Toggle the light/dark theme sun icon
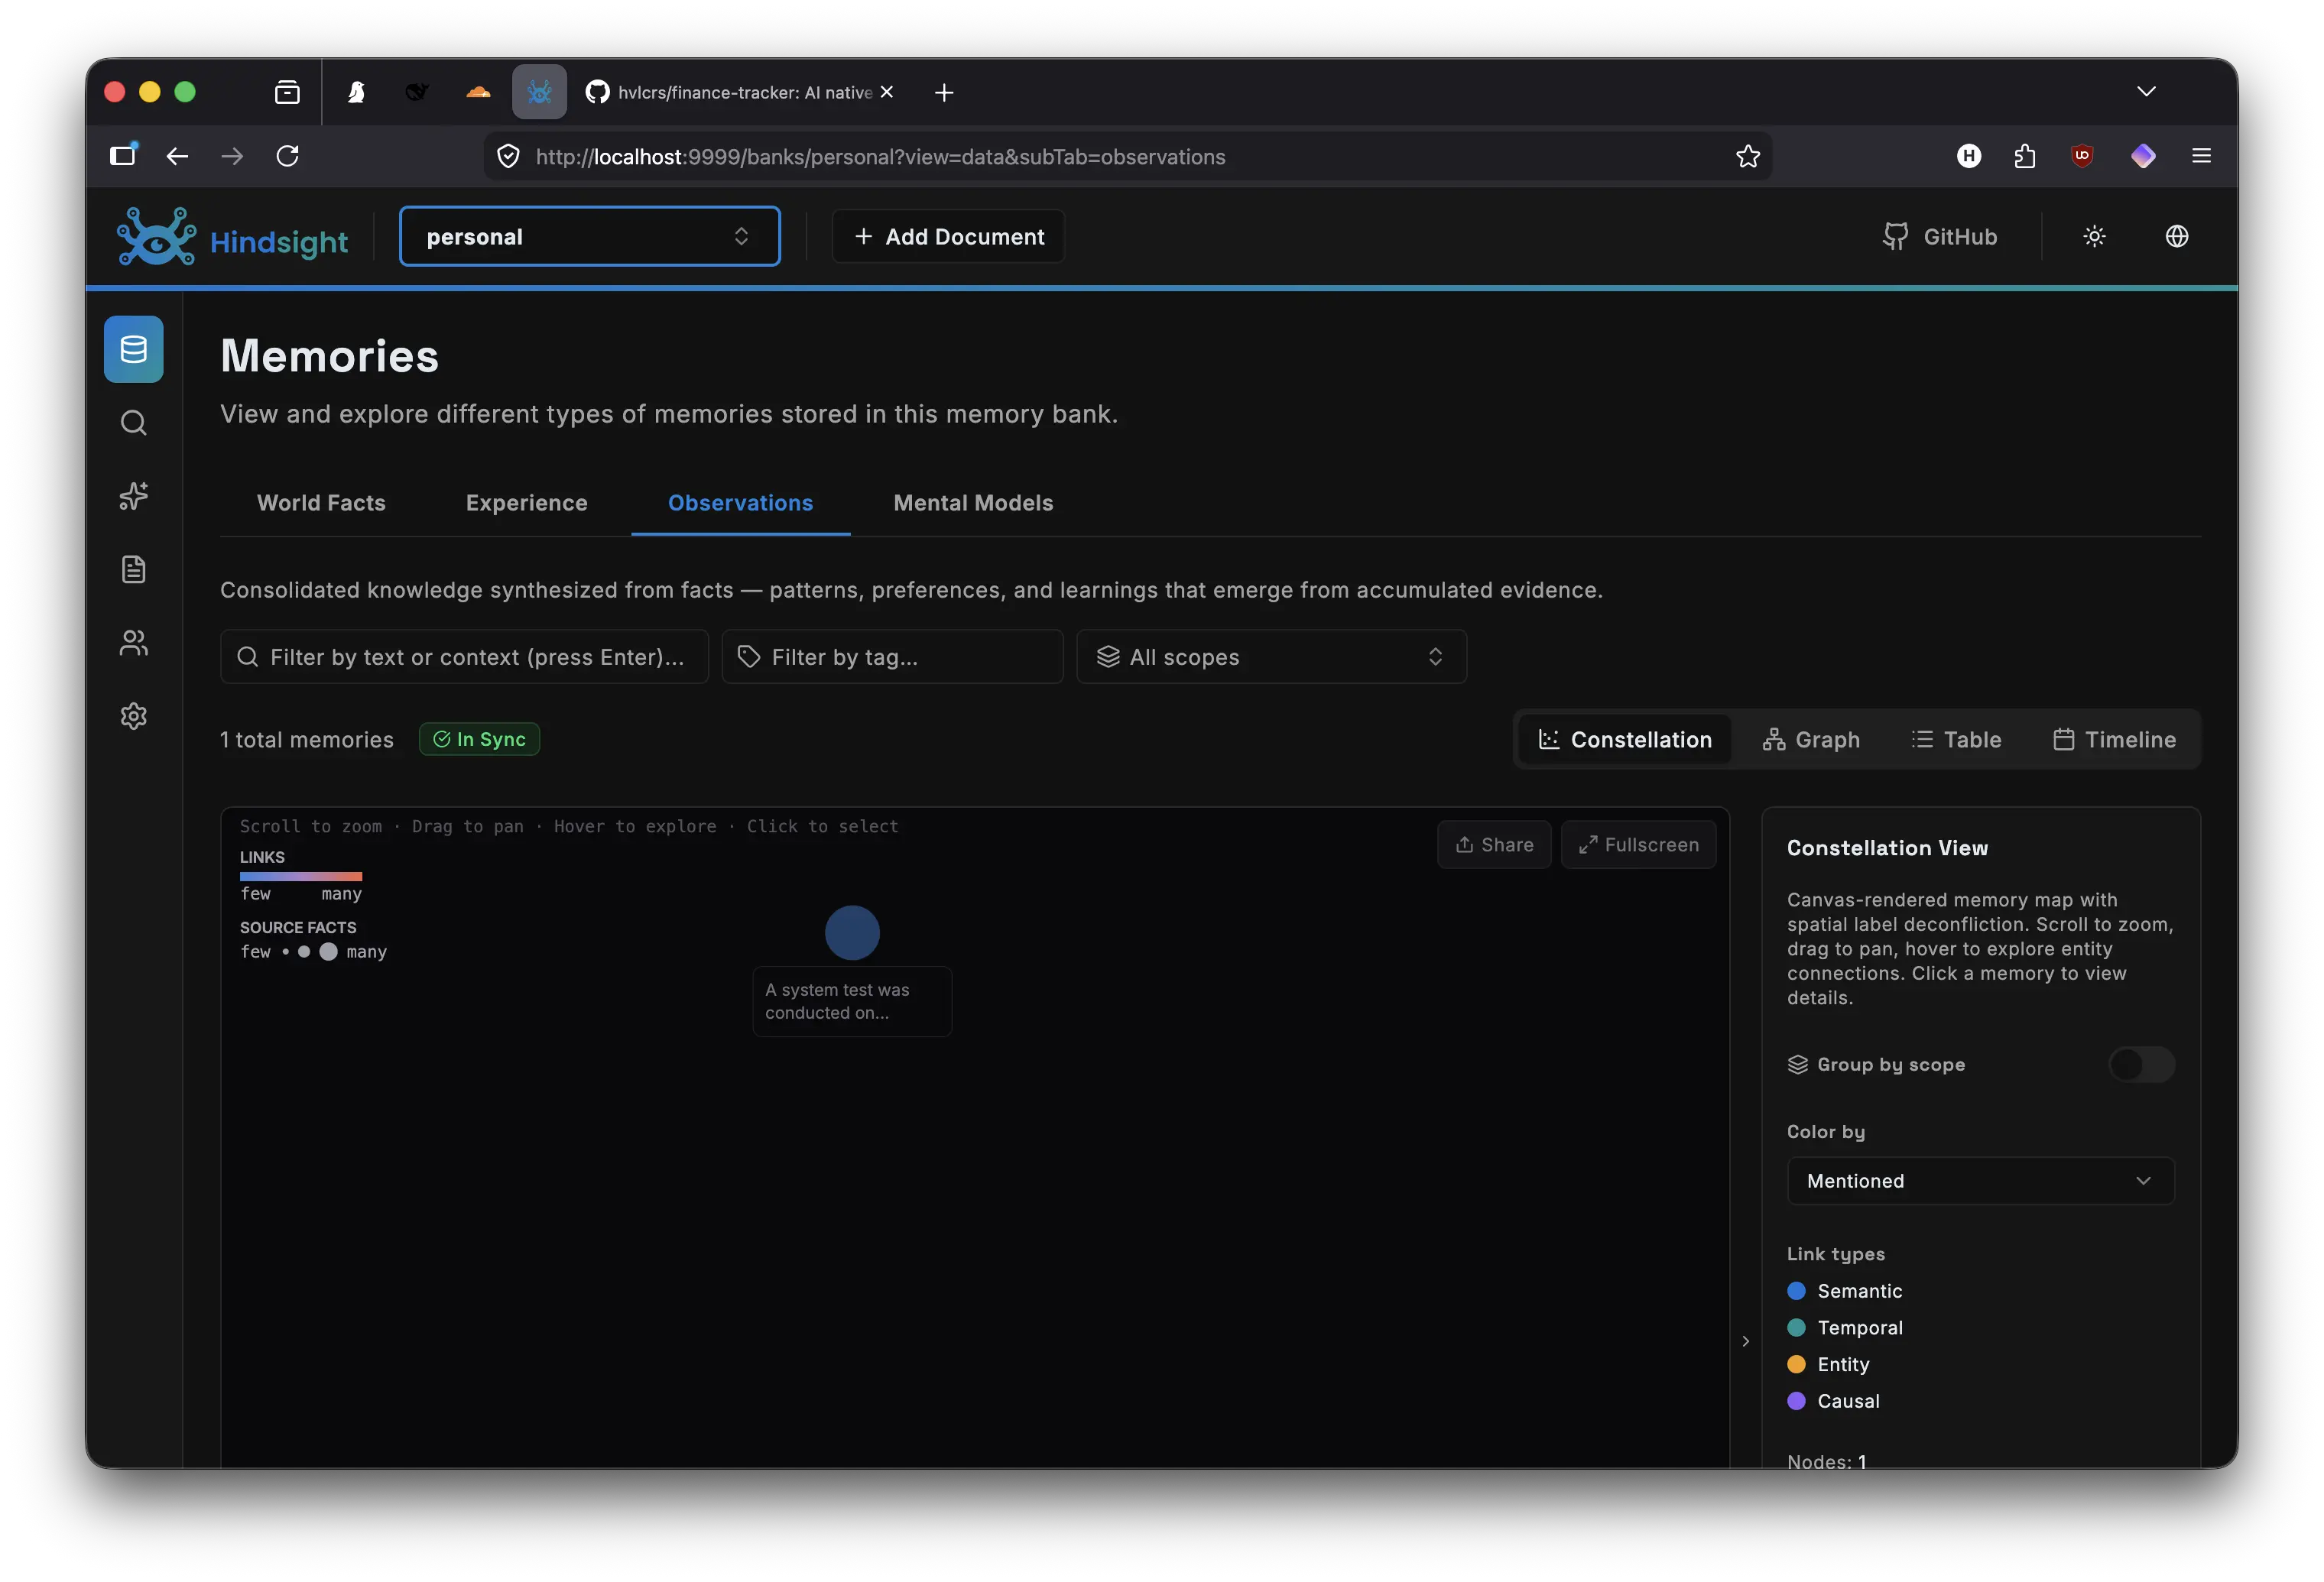 coord(2094,236)
